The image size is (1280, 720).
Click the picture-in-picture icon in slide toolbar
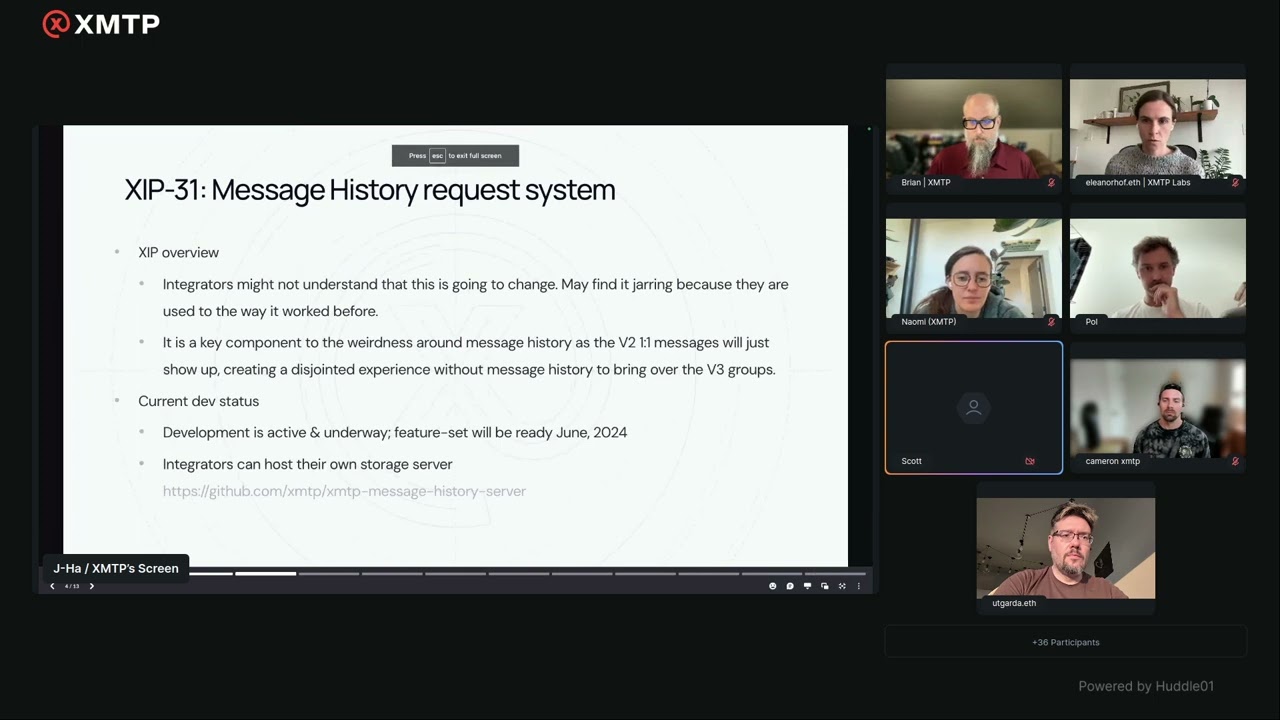point(824,586)
